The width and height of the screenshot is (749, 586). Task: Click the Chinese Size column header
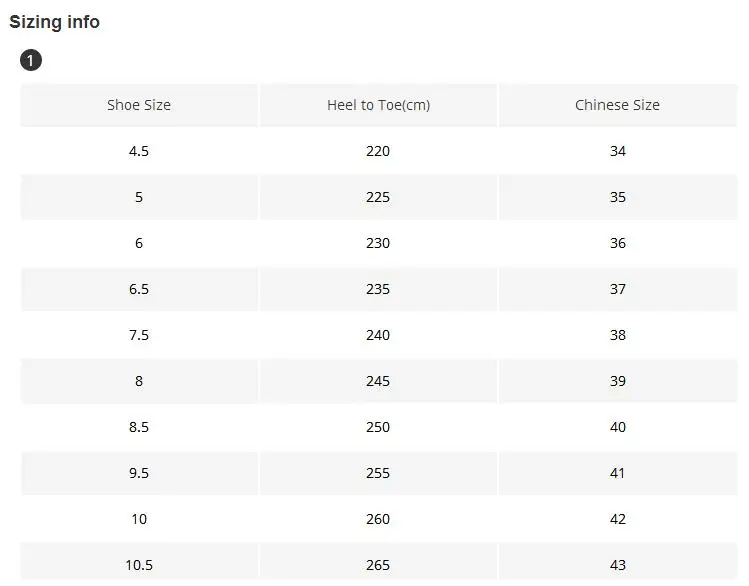(617, 105)
